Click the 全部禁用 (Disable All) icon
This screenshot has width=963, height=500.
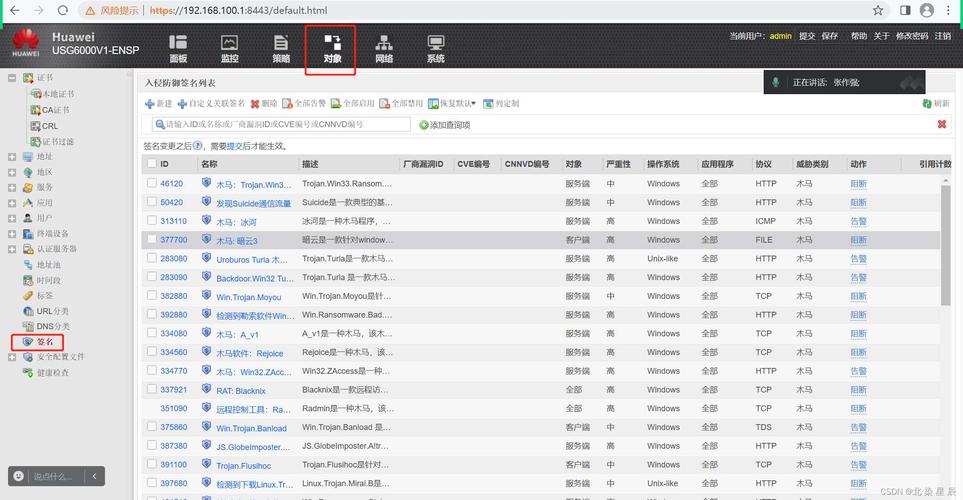pos(385,103)
